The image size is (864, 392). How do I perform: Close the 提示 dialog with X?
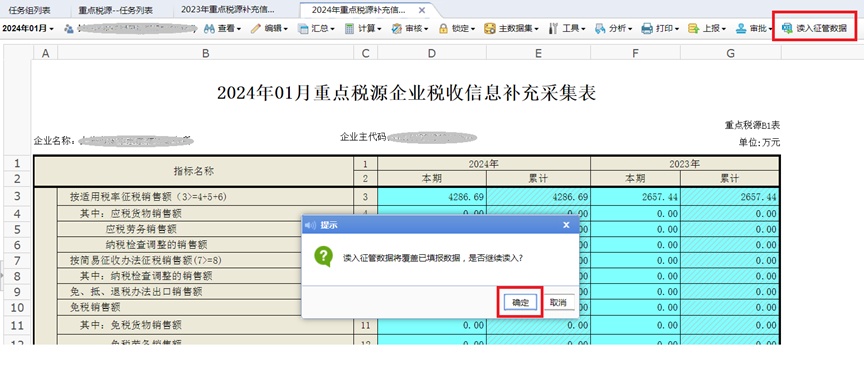566,225
